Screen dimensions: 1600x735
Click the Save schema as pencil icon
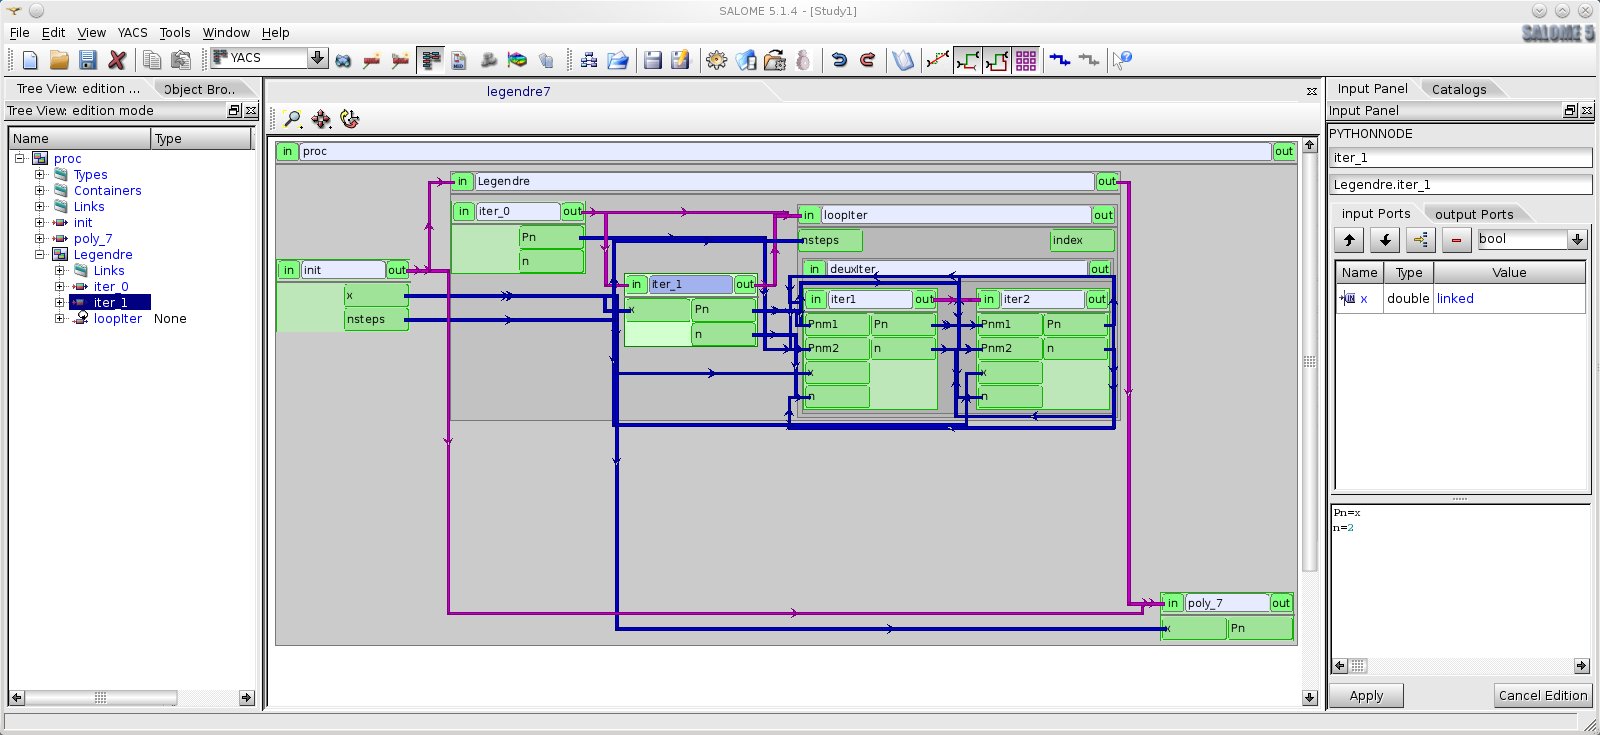point(681,60)
